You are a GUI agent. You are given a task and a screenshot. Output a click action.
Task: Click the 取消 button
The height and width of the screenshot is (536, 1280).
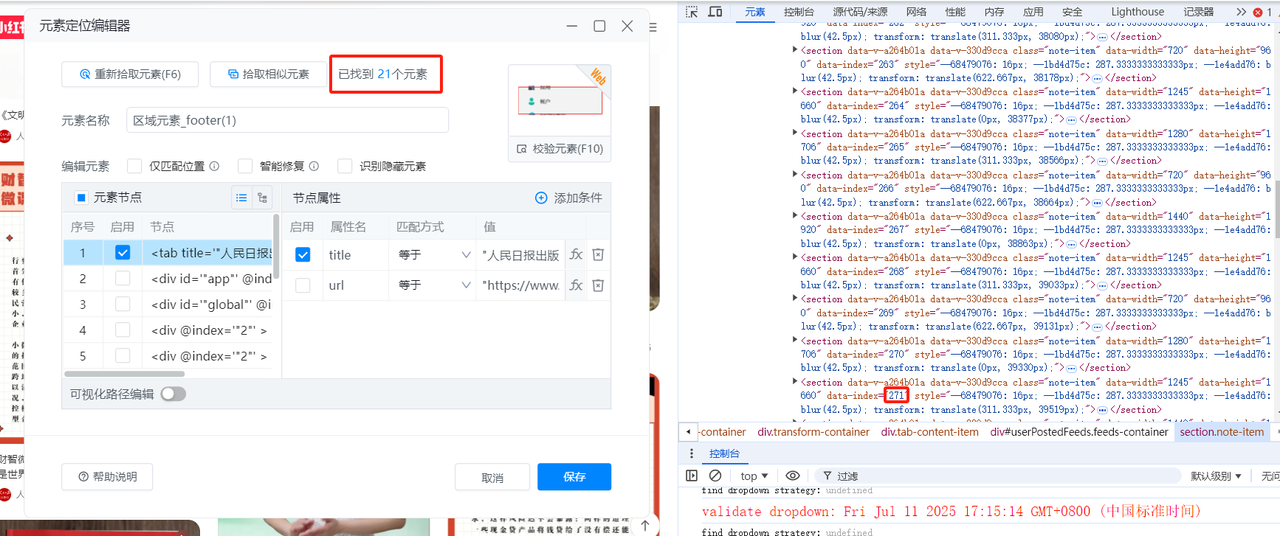pyautogui.click(x=492, y=477)
